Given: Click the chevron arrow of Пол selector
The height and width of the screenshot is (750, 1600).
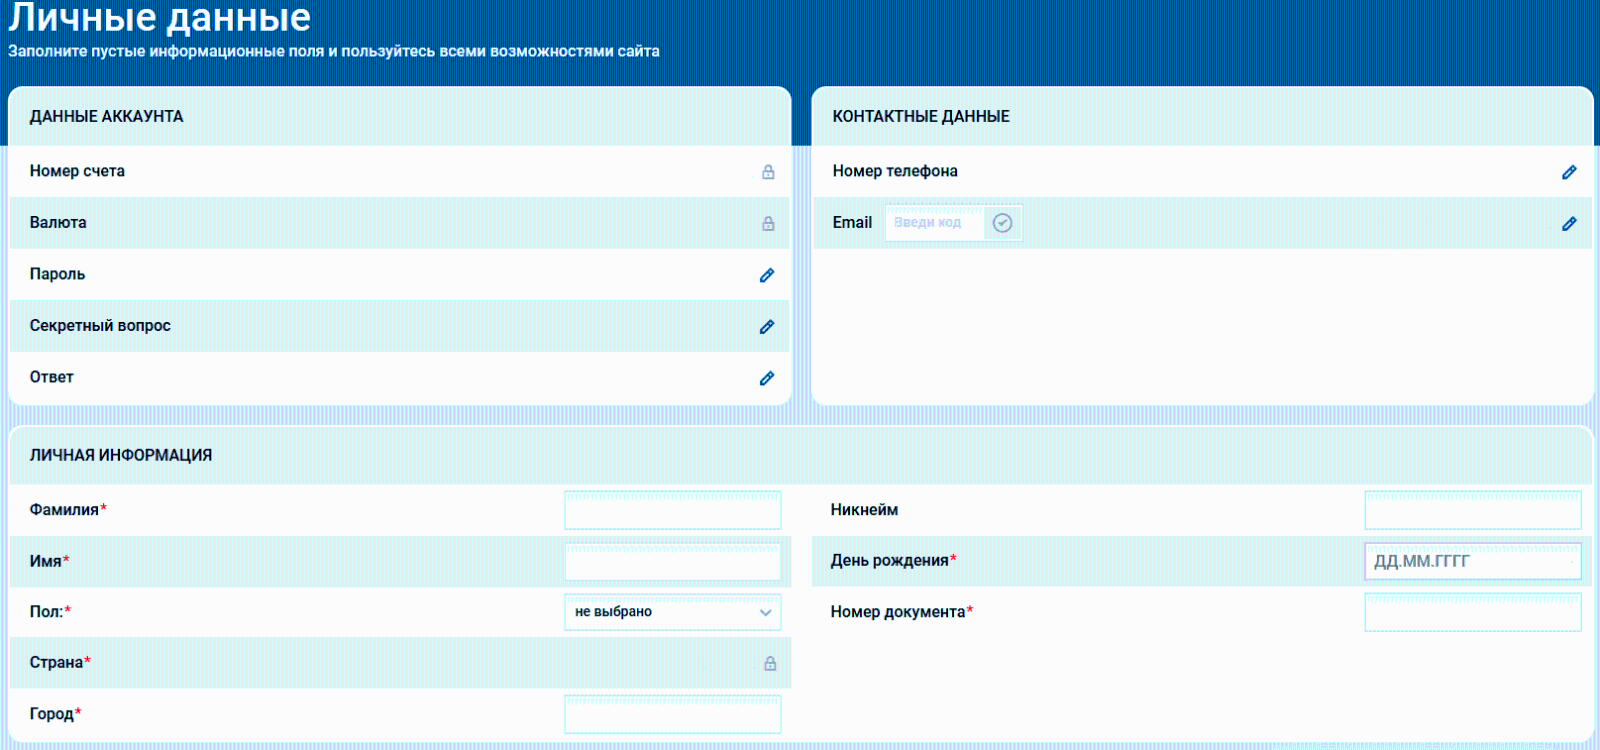Looking at the screenshot, I should pyautogui.click(x=766, y=612).
